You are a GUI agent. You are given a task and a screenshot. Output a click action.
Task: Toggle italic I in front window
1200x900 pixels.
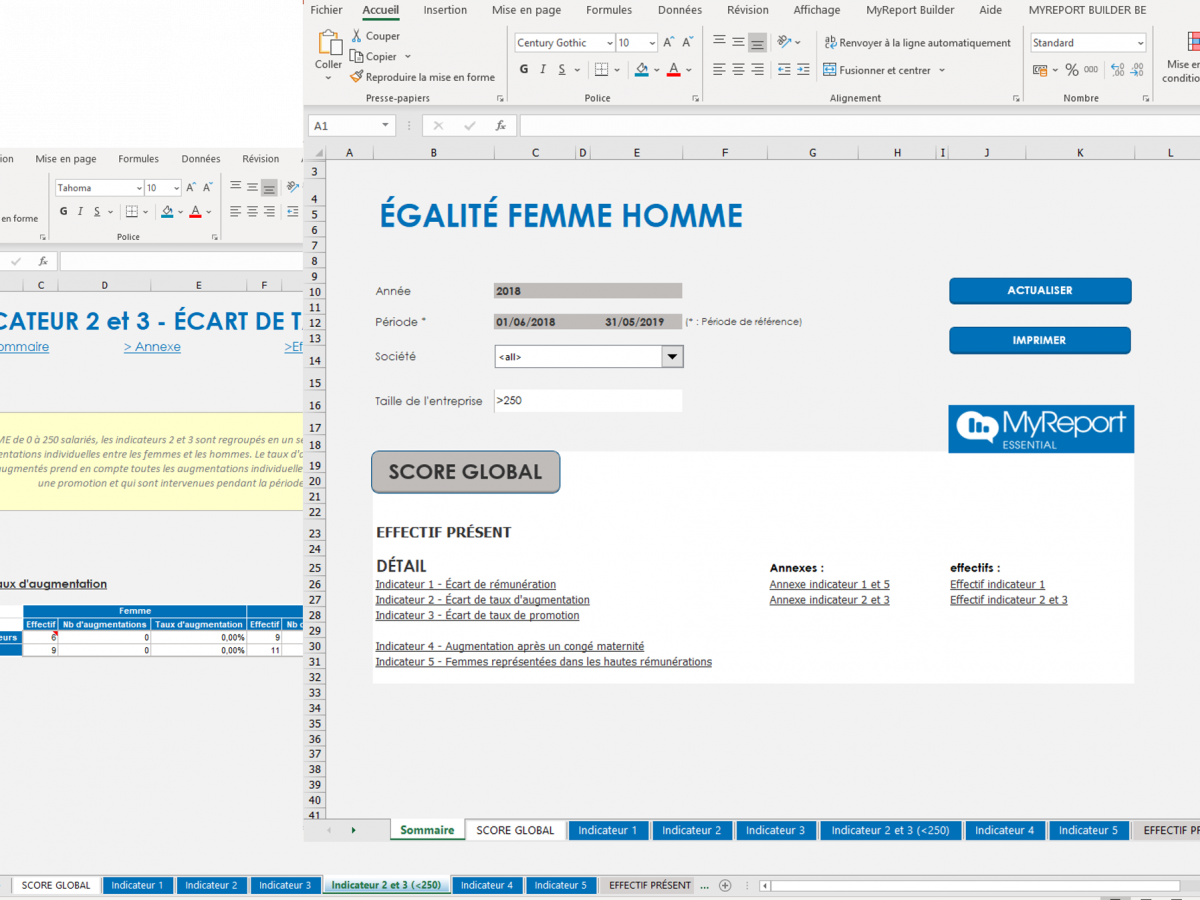(x=543, y=70)
